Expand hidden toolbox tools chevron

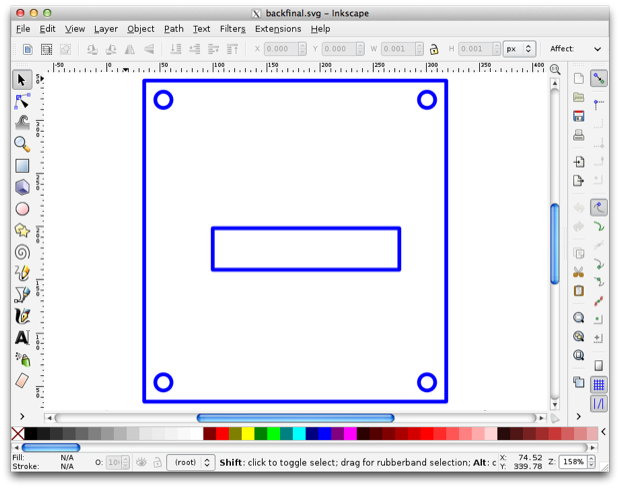coord(22,416)
